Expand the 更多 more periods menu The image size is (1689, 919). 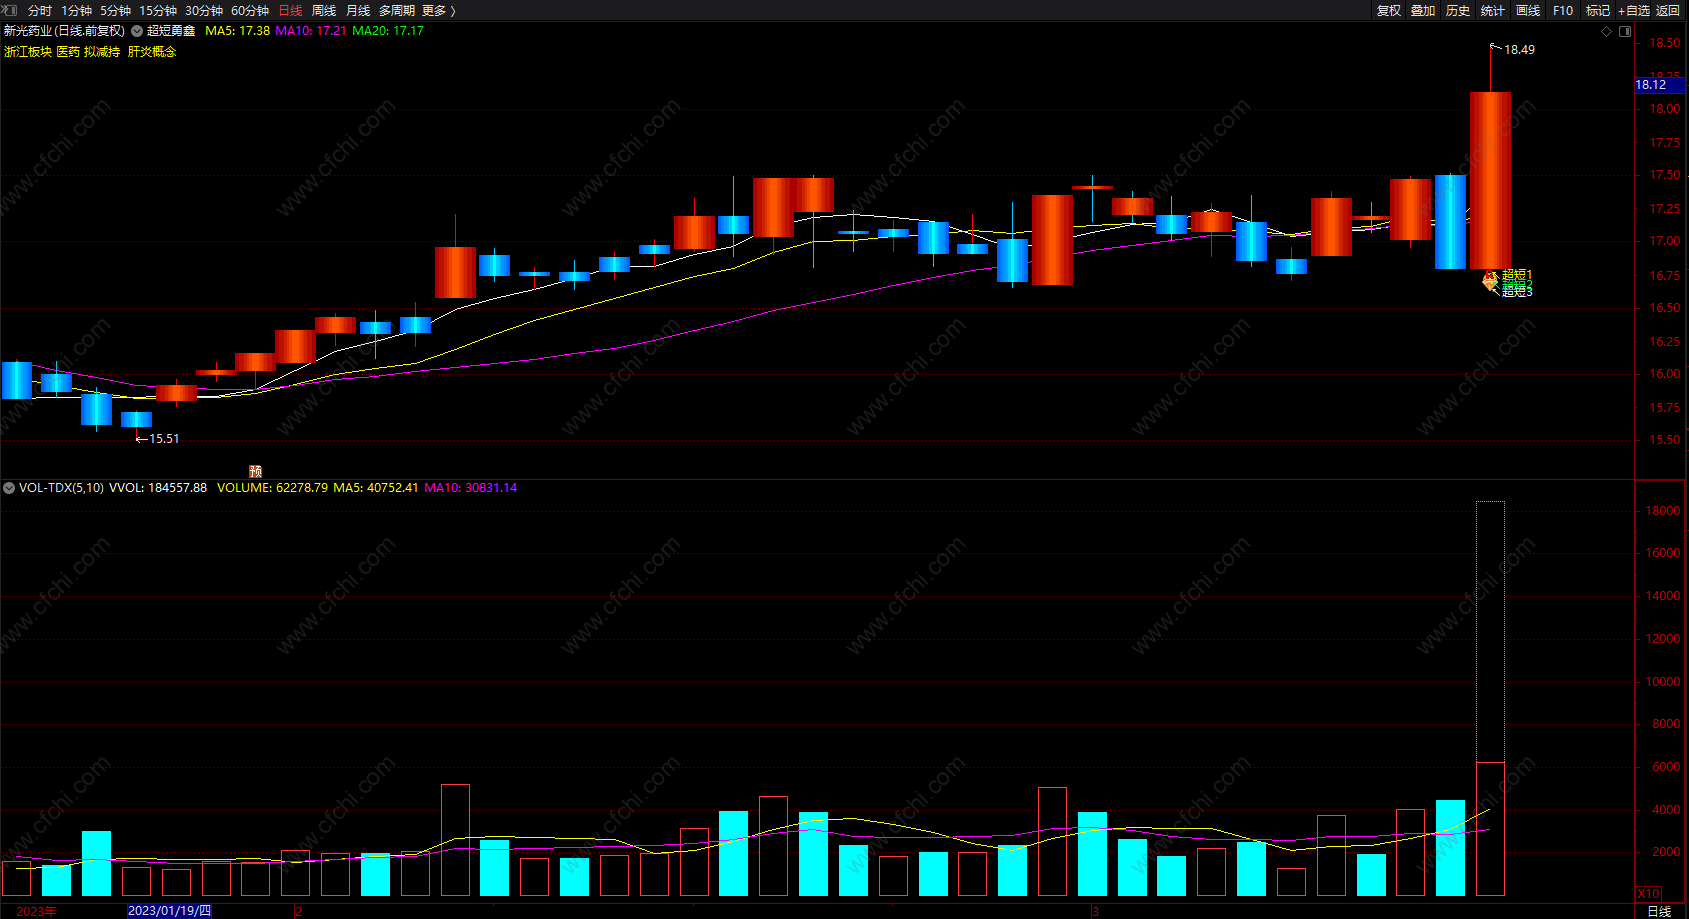(439, 10)
